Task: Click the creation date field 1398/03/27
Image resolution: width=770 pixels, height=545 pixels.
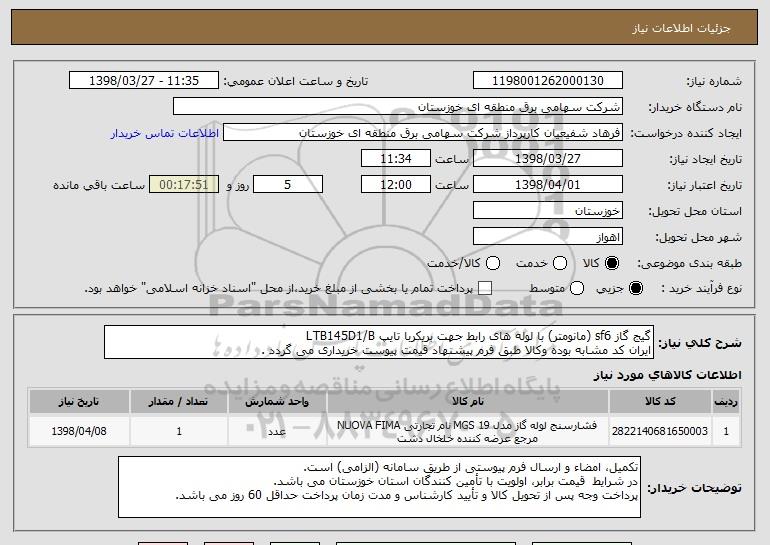Action: [x=548, y=159]
